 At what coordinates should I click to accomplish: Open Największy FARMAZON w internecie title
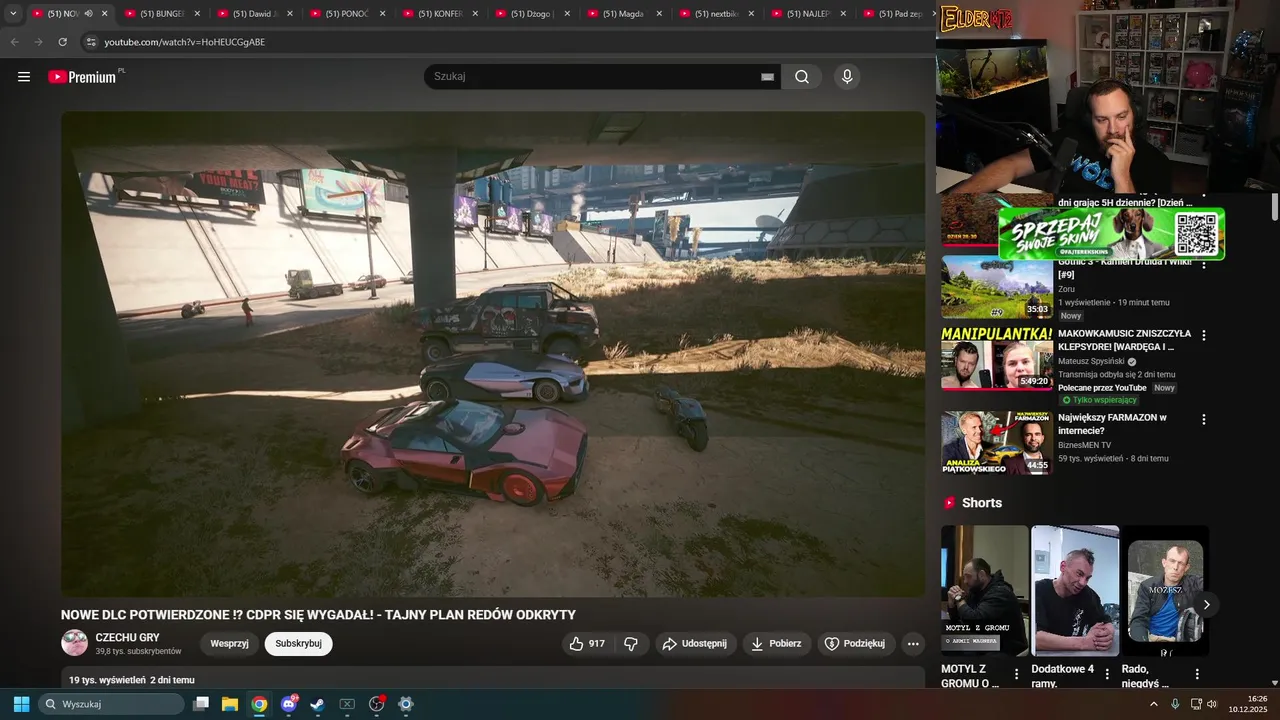[x=1112, y=424]
